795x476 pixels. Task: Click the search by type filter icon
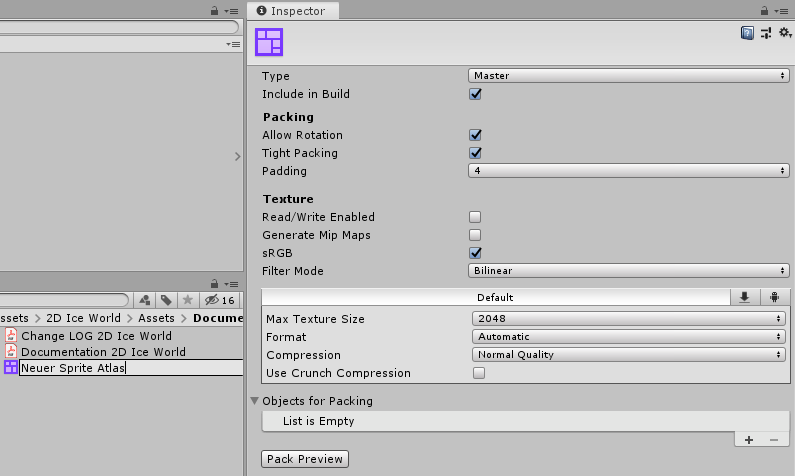click(146, 300)
